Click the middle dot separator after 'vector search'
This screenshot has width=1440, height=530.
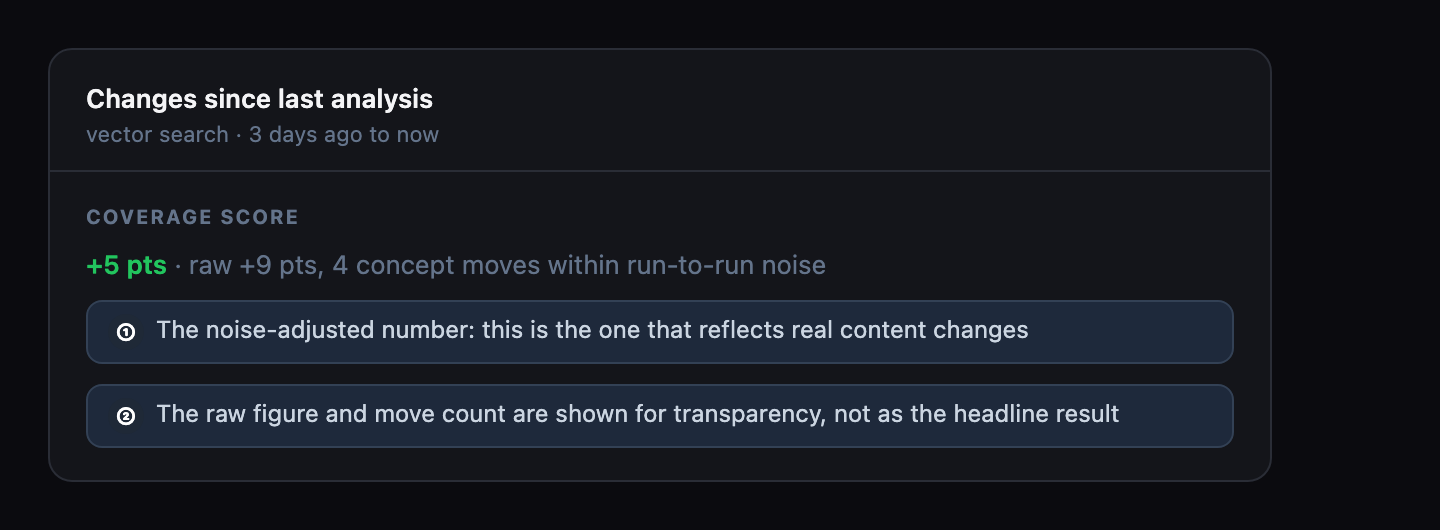point(239,134)
